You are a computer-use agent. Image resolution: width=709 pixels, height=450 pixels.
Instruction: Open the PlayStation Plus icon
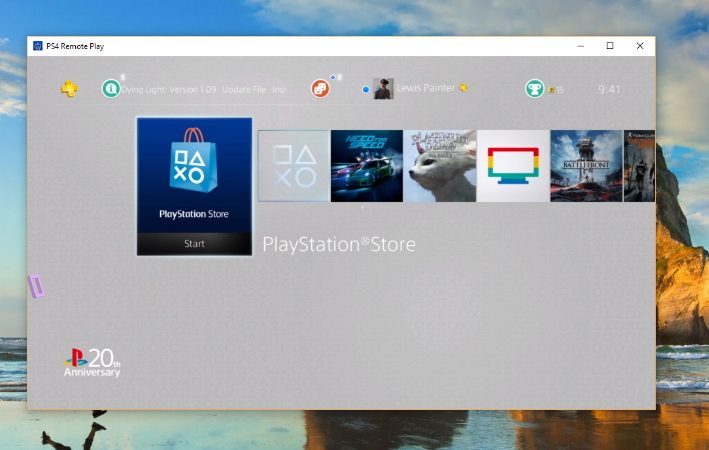pyautogui.click(x=69, y=89)
